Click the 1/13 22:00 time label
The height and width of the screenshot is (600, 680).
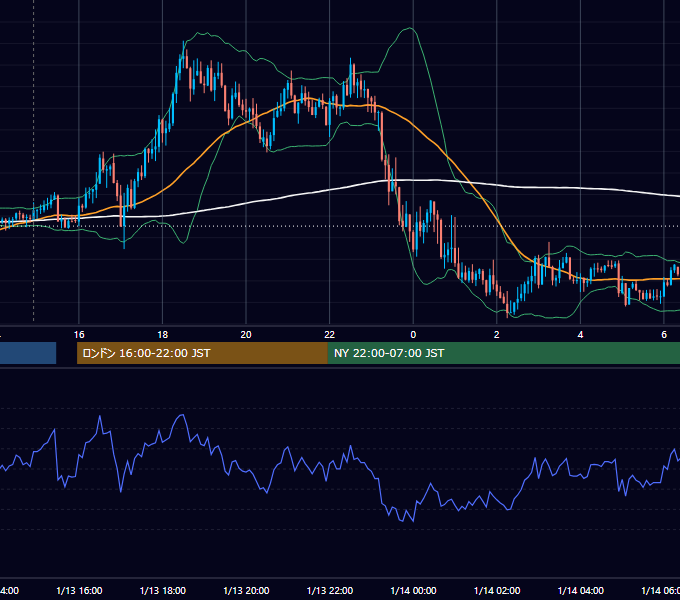click(330, 590)
